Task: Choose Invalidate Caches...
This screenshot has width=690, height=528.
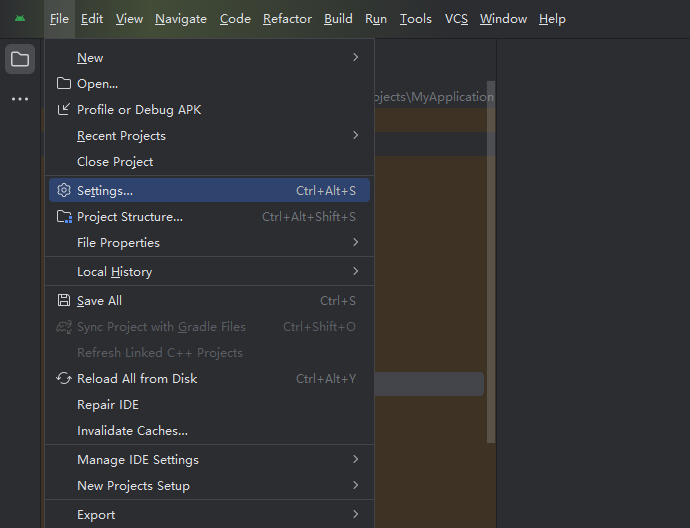Action: coord(209,430)
